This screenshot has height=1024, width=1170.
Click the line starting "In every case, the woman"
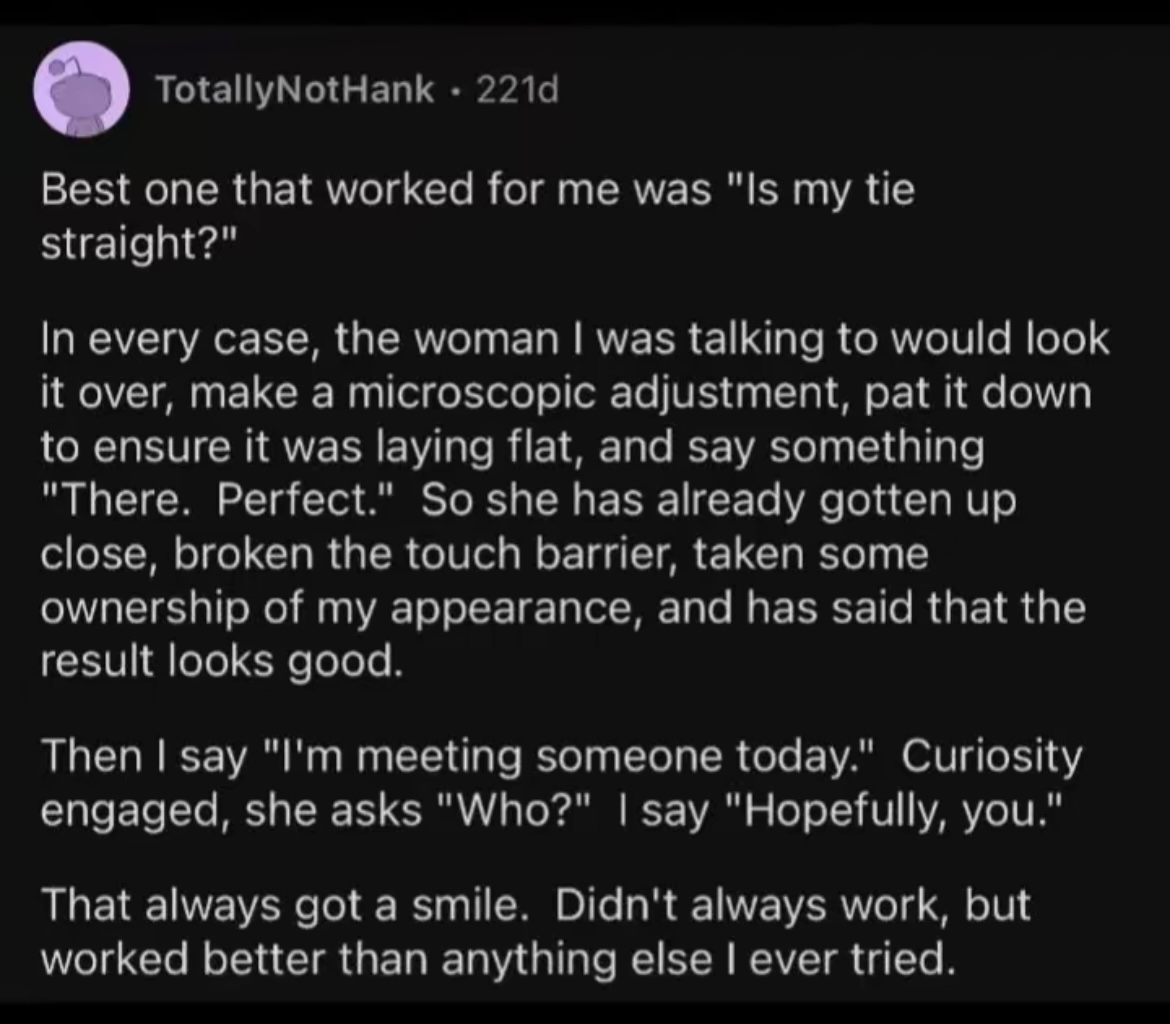(575, 338)
